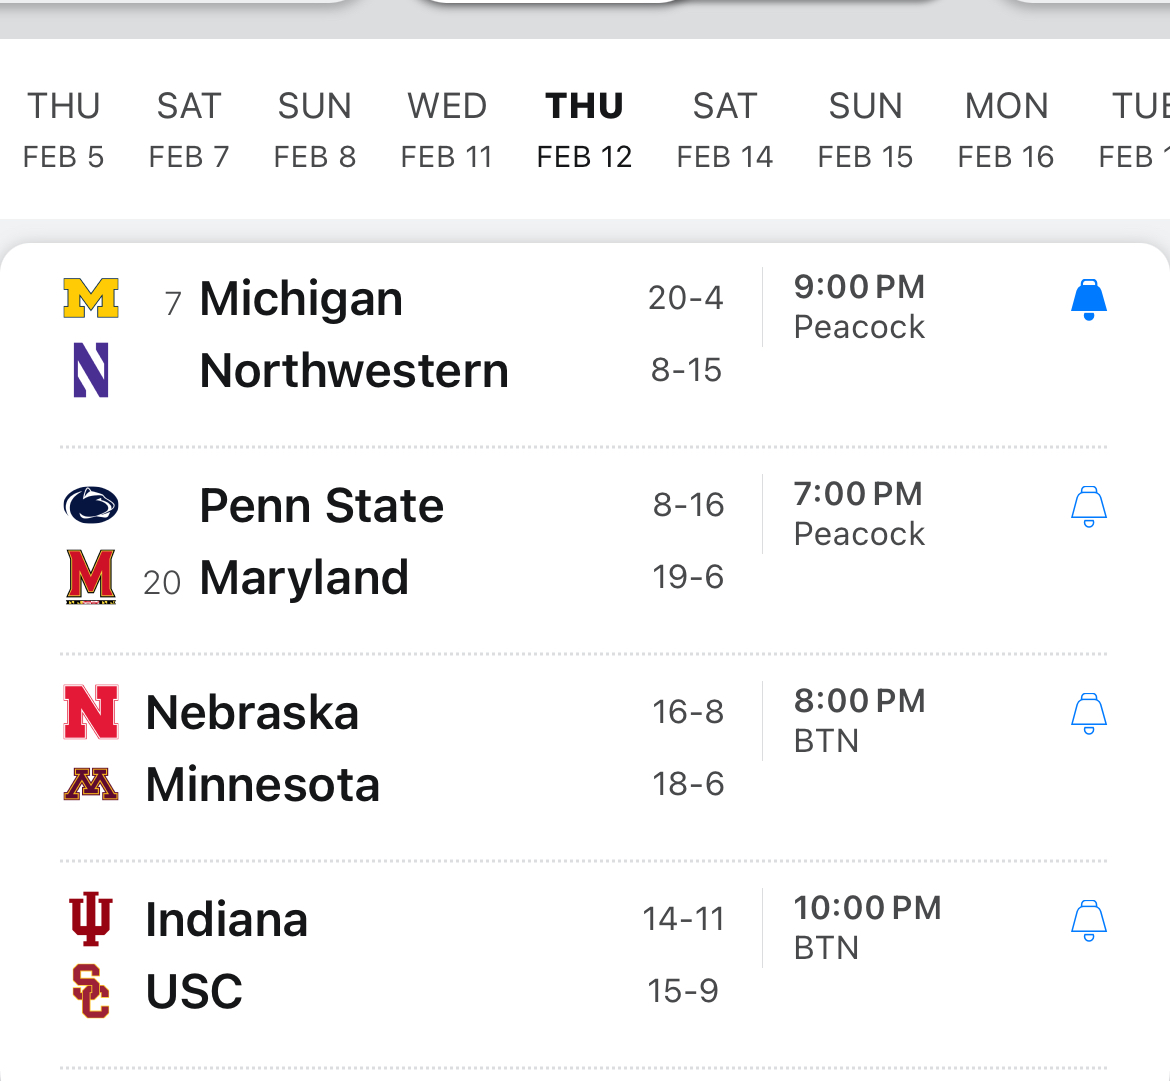Select the THU FEB 5 date tab
This screenshot has height=1081, width=1170.
pos(64,130)
